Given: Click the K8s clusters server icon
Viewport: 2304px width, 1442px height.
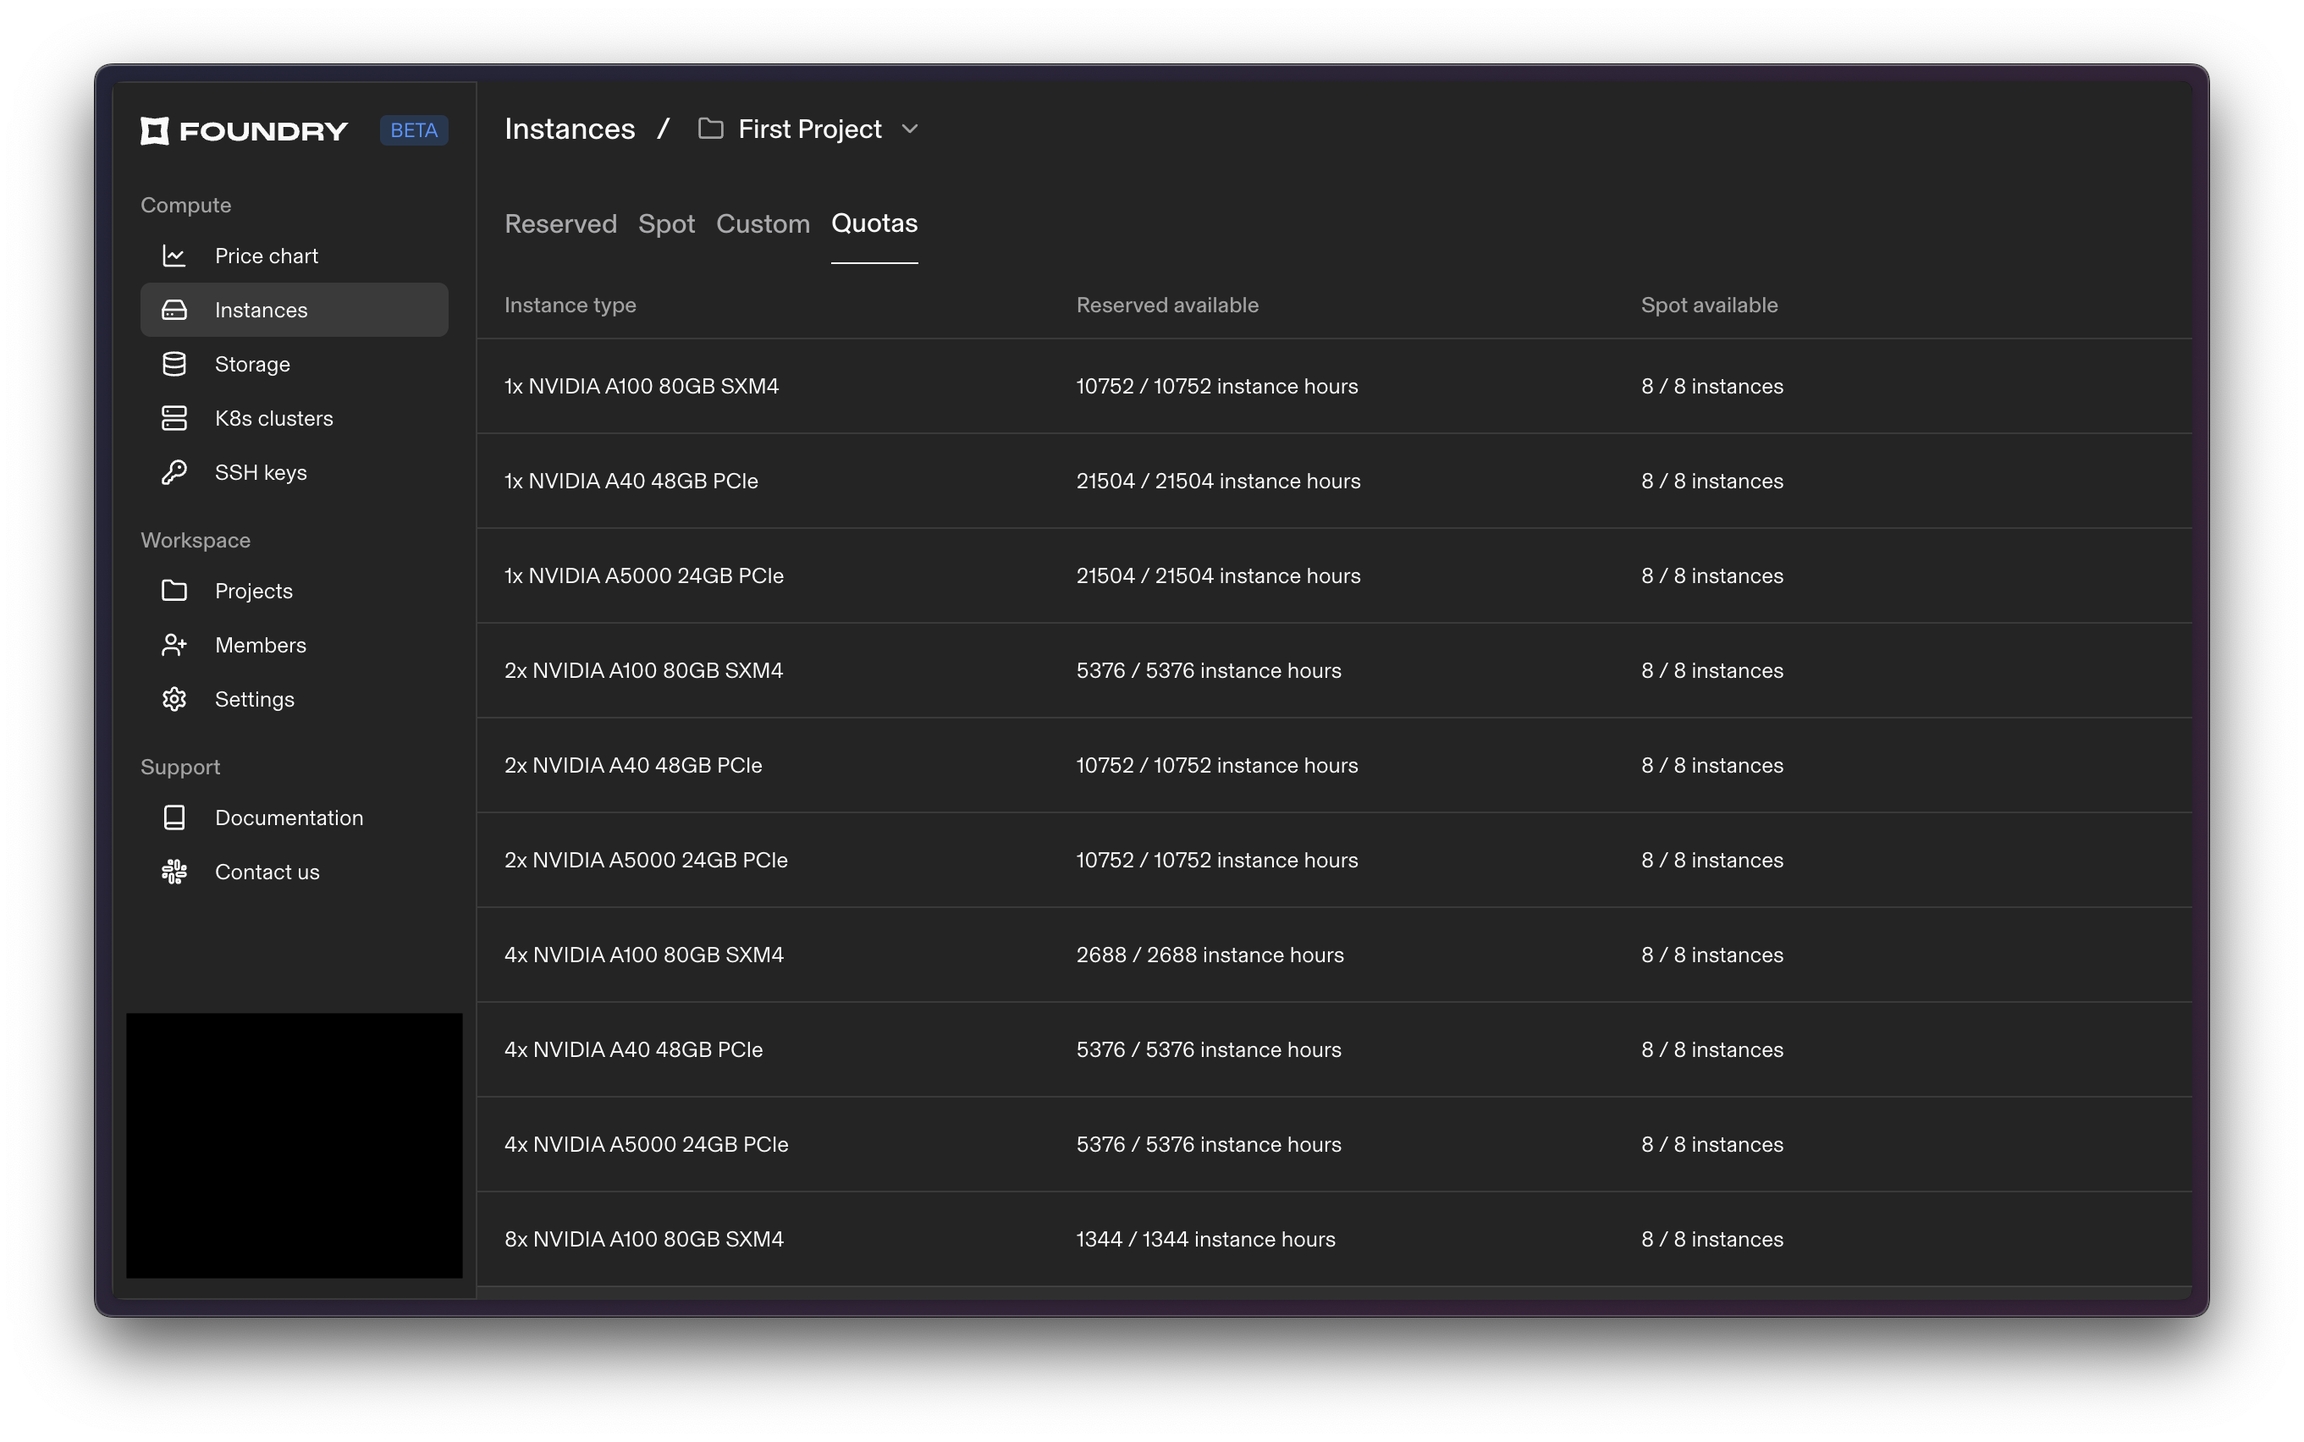Looking at the screenshot, I should tap(174, 418).
